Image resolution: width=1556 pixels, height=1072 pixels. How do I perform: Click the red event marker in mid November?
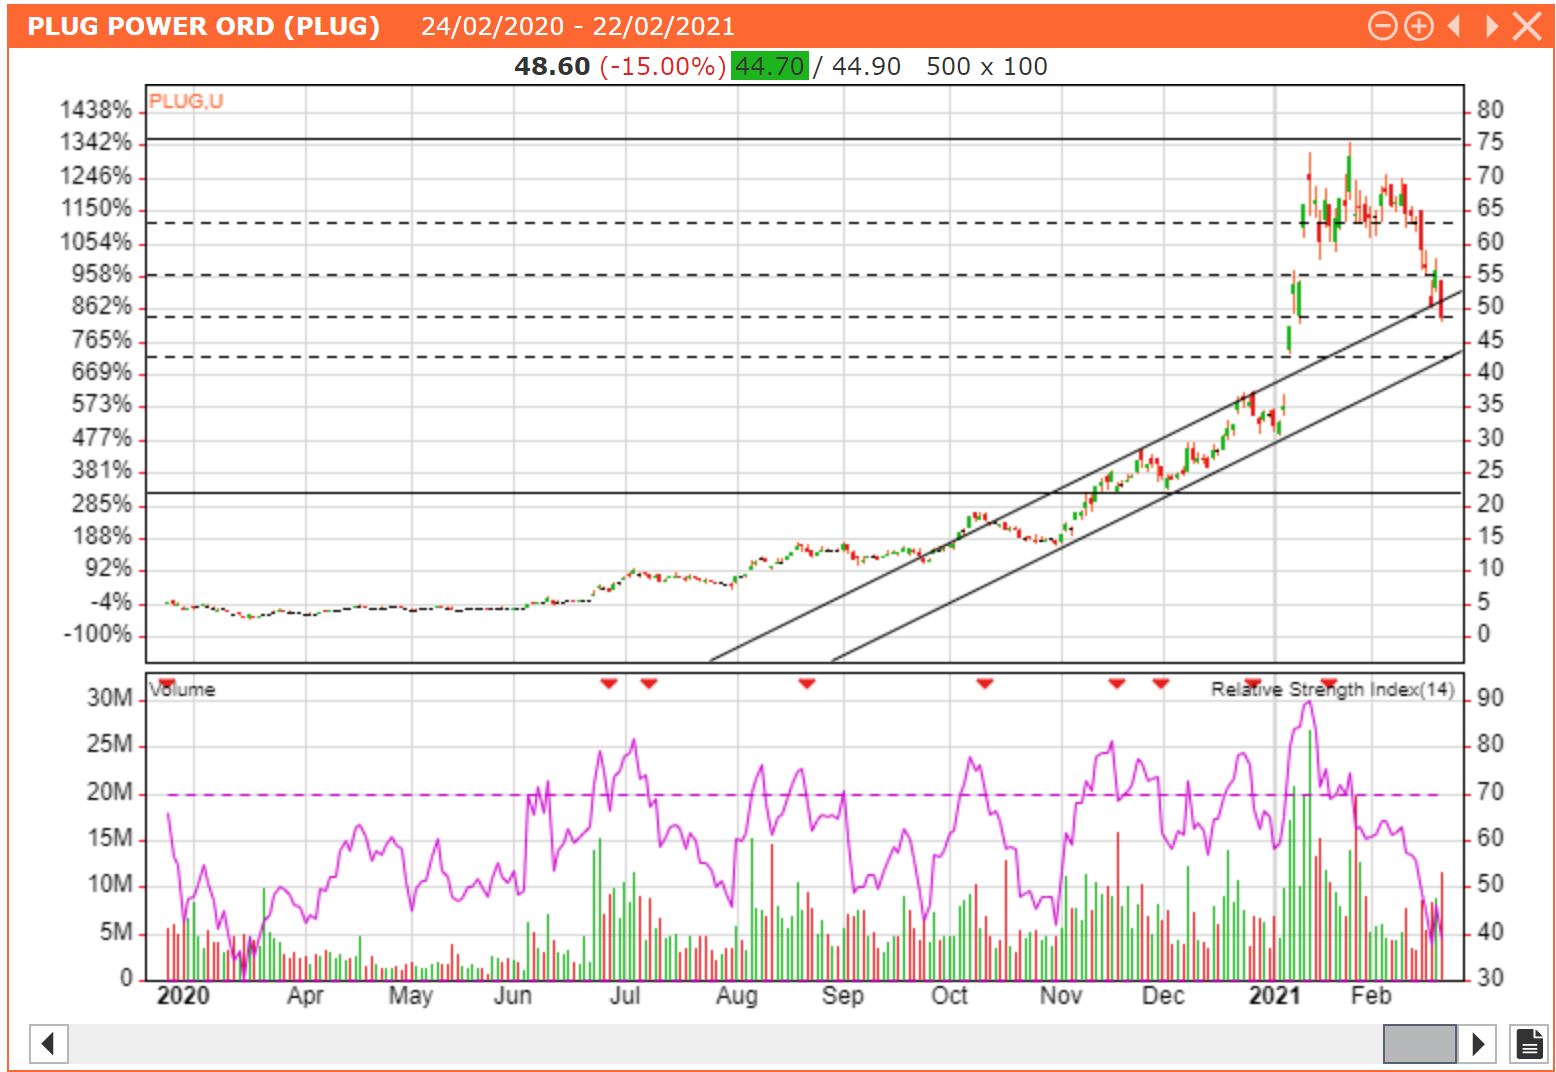pyautogui.click(x=1117, y=683)
